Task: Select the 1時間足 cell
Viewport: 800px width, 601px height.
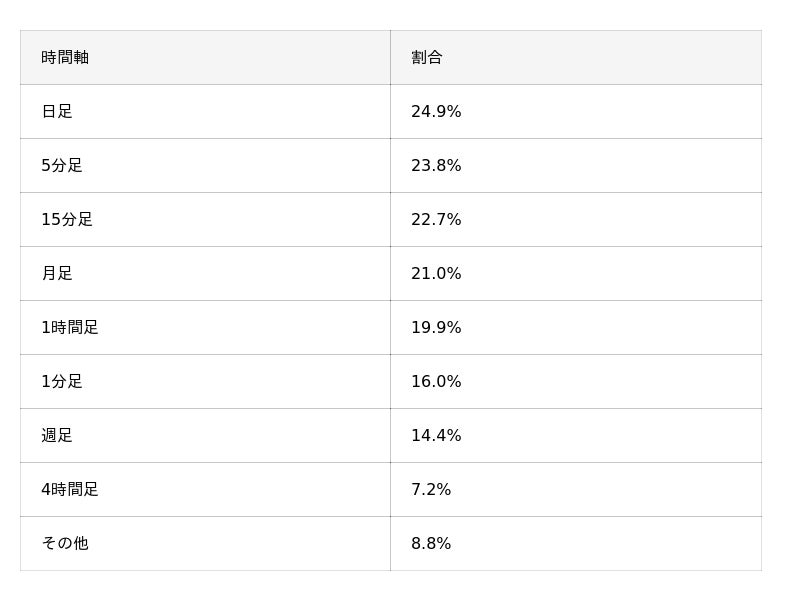Action: coord(70,328)
